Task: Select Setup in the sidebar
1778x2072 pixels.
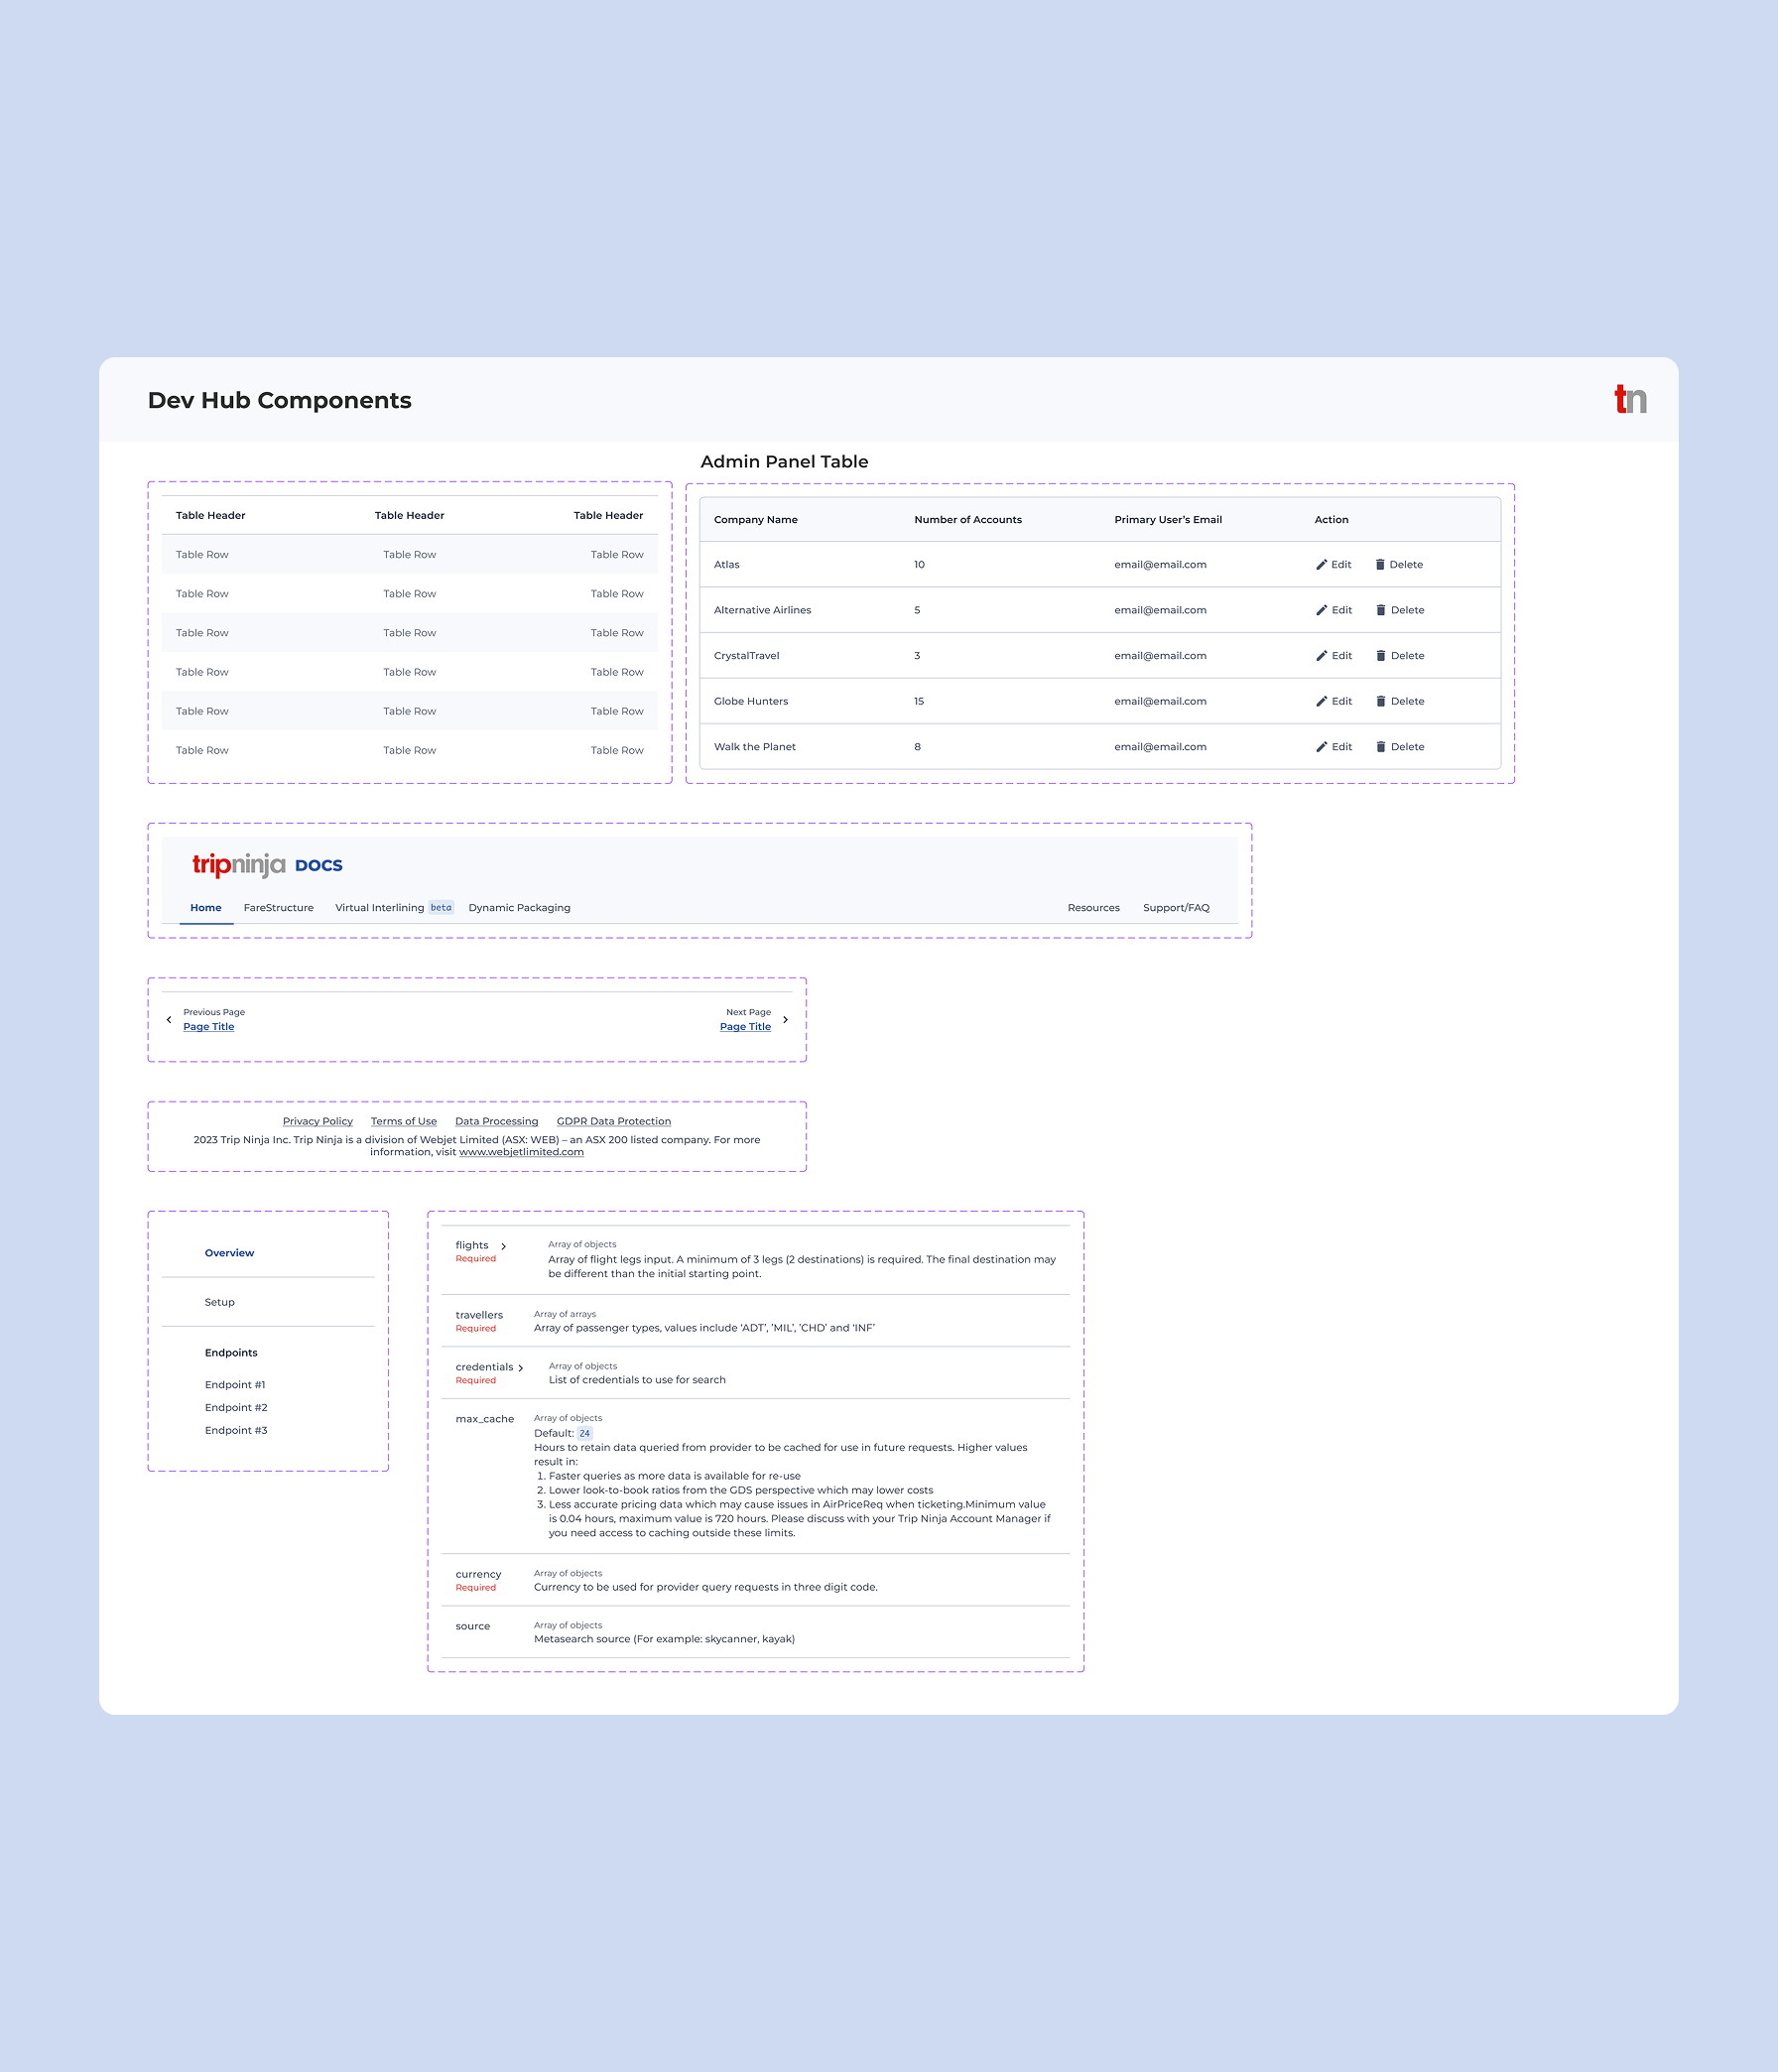Action: pos(219,1301)
